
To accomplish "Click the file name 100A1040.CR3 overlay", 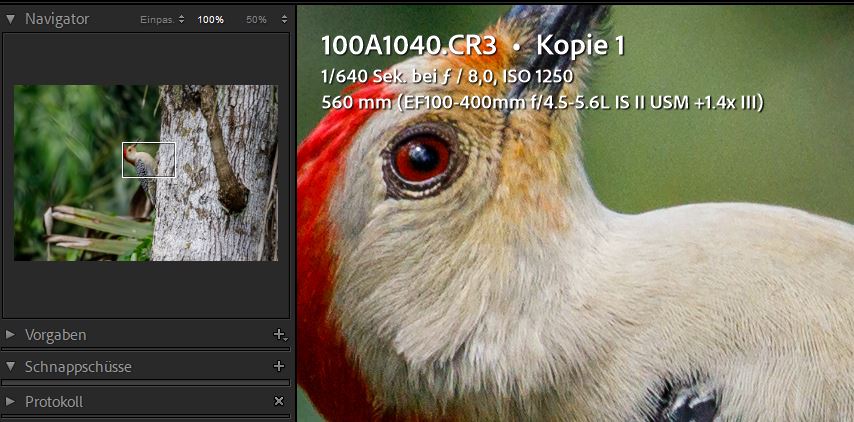I will pos(409,46).
